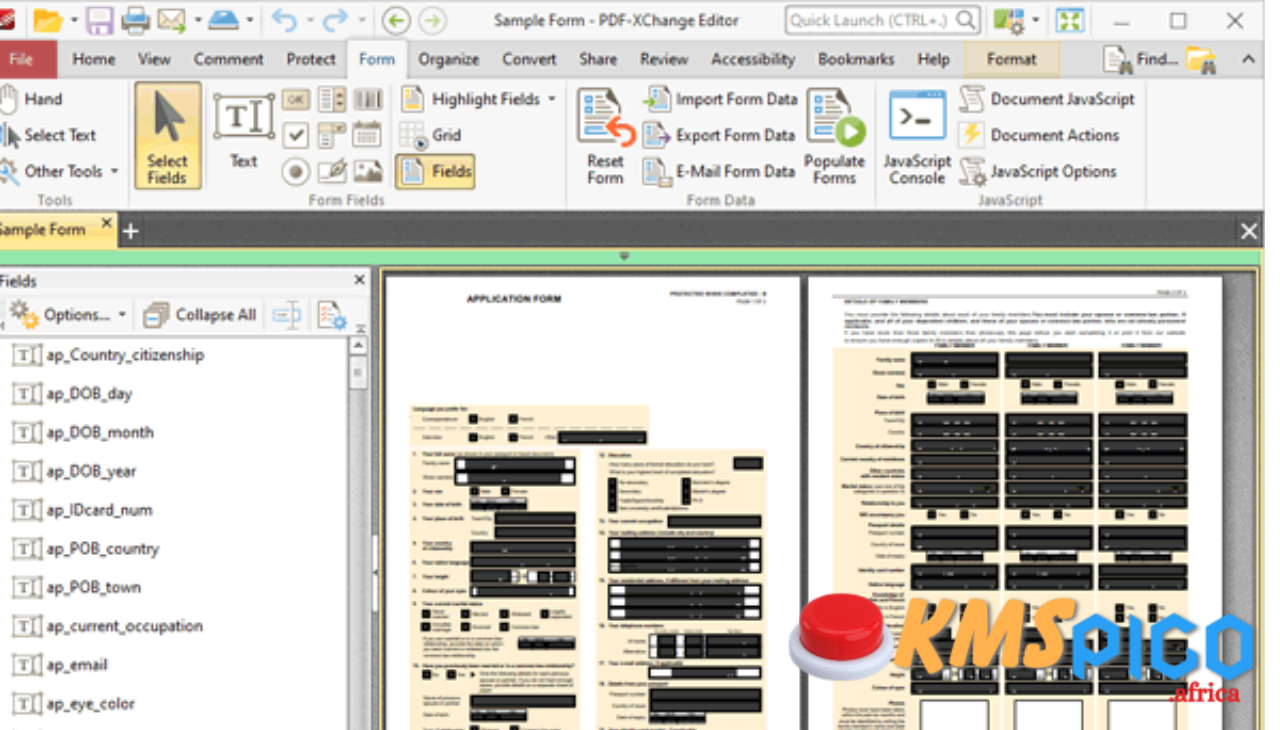Click the Redo arrow
Viewport: 1280px width, 730px height.
click(334, 20)
